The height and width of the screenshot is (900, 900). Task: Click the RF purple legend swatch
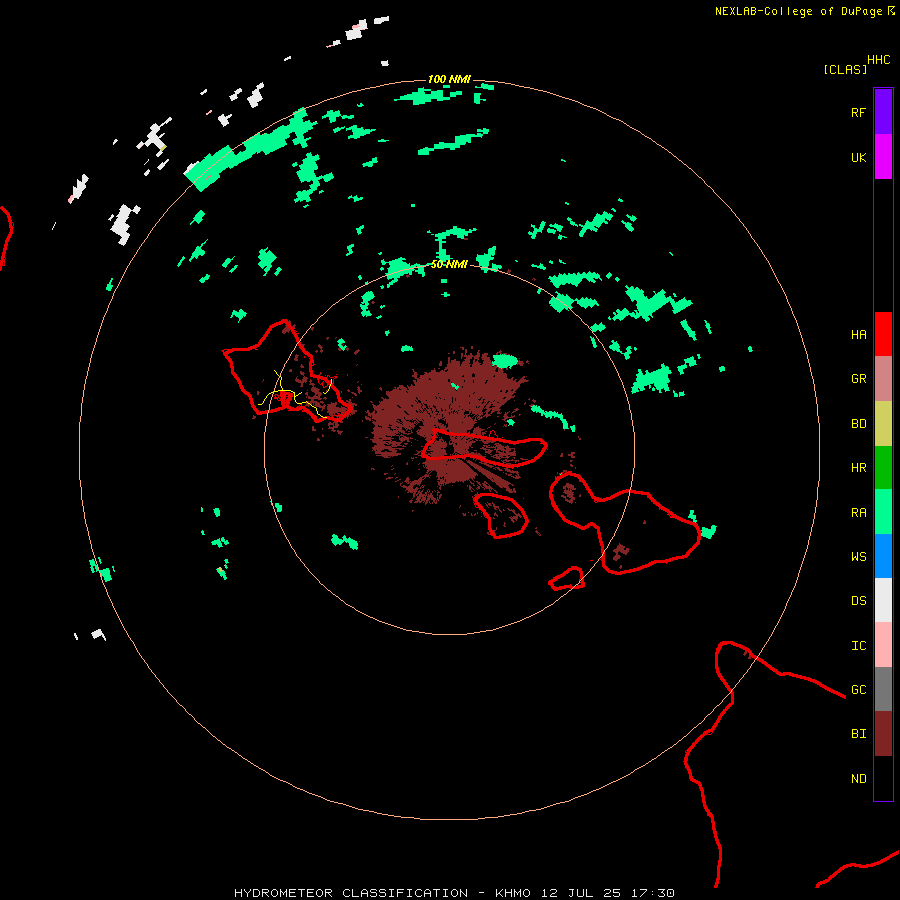pyautogui.click(x=883, y=112)
